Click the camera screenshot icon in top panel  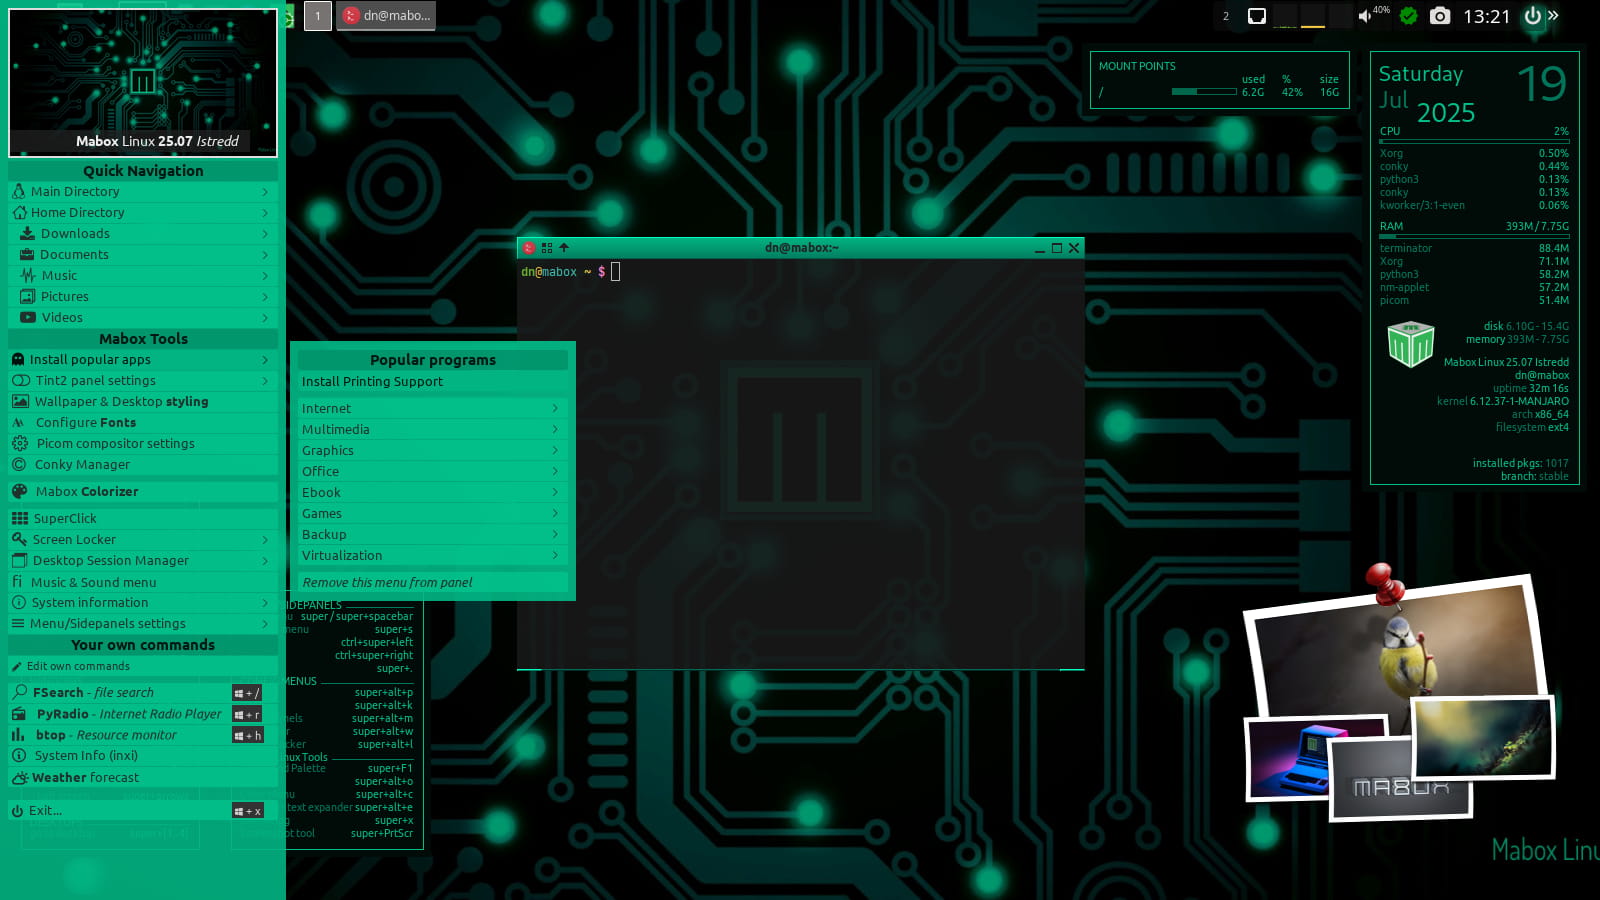tap(1440, 16)
